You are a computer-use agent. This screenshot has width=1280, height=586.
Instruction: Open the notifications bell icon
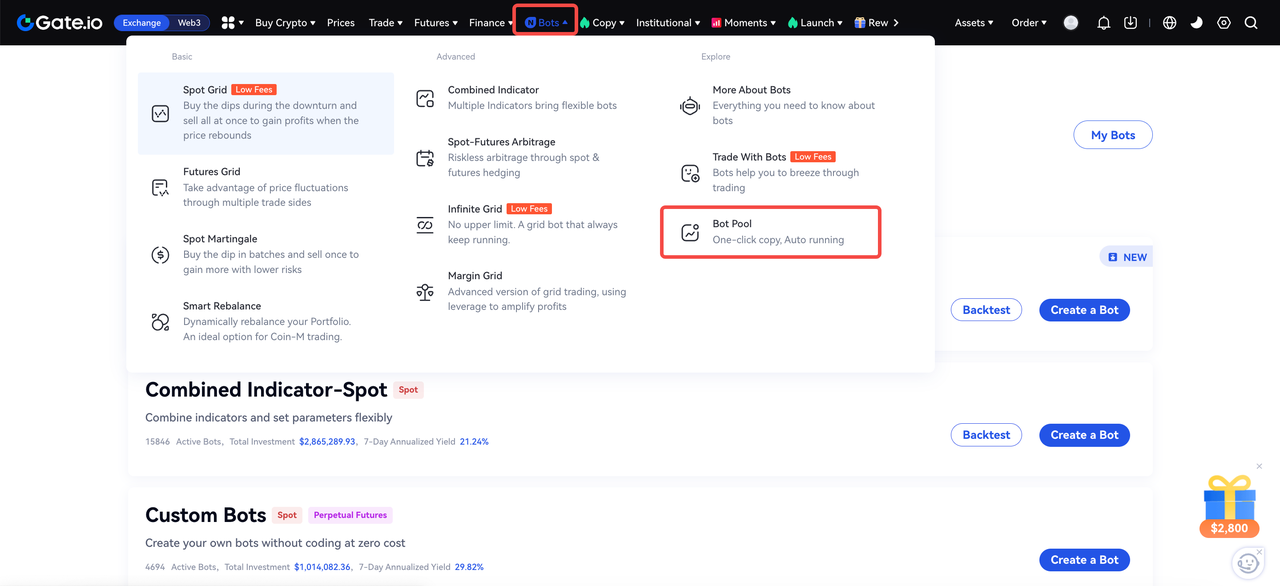pyautogui.click(x=1104, y=23)
